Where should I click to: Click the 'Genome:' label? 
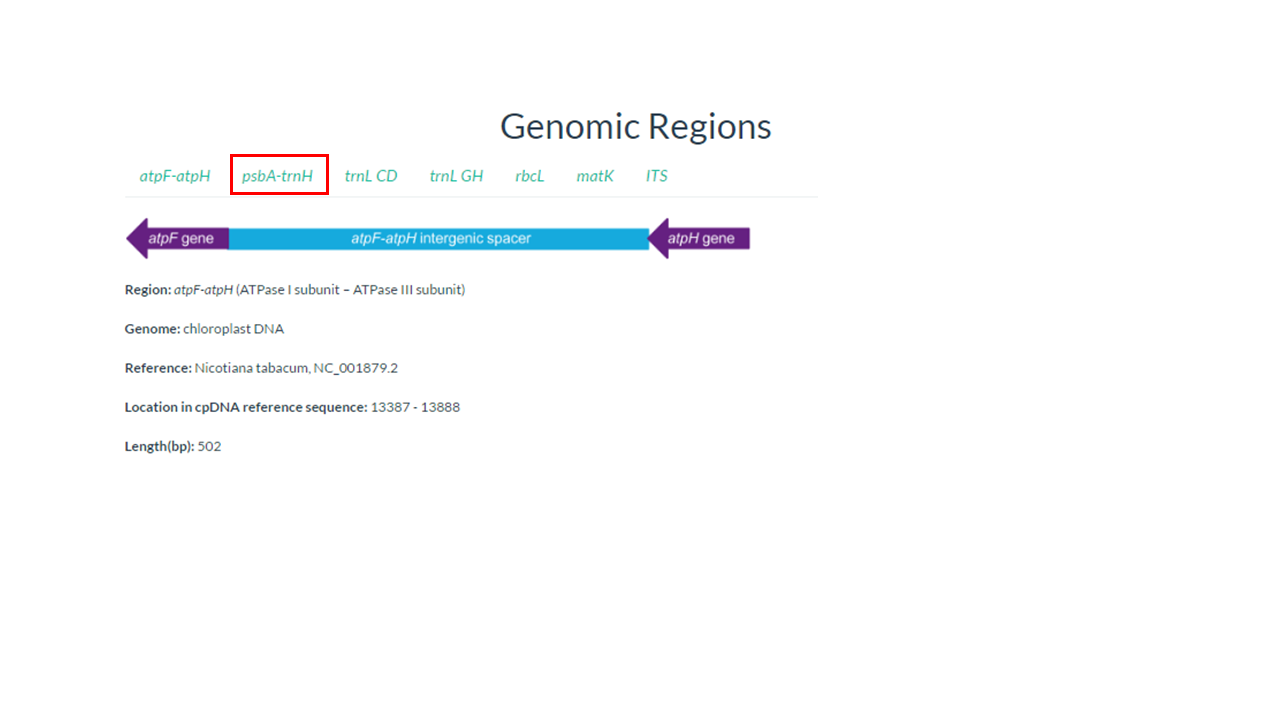click(152, 329)
